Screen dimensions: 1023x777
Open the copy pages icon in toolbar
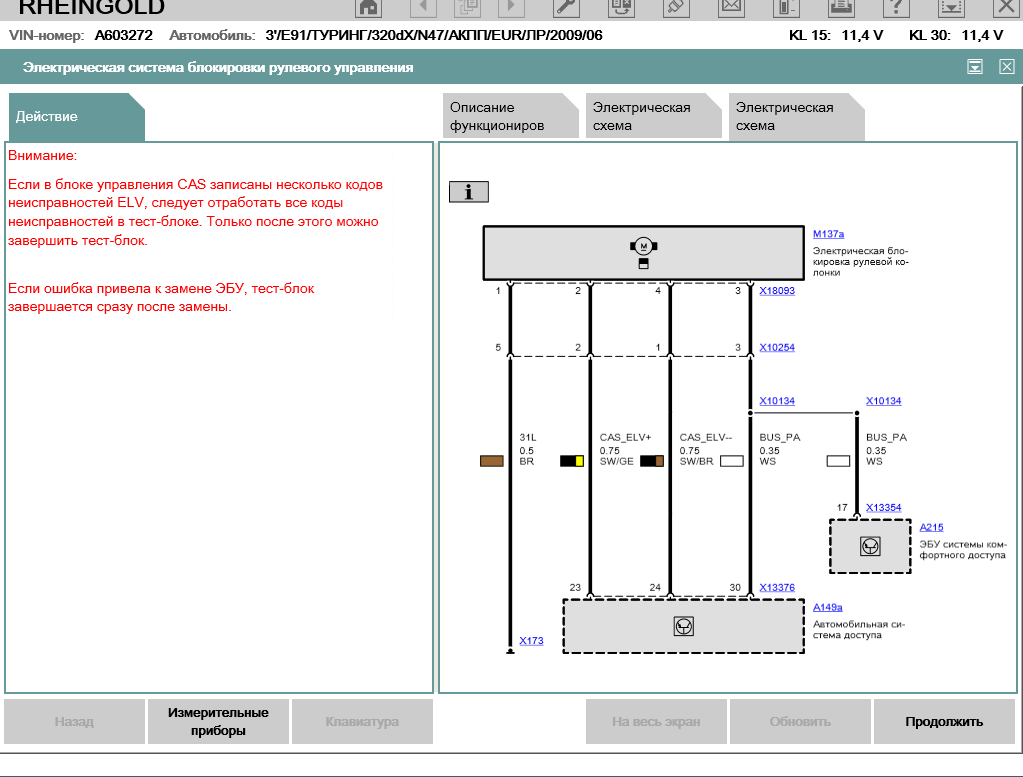pos(467,7)
